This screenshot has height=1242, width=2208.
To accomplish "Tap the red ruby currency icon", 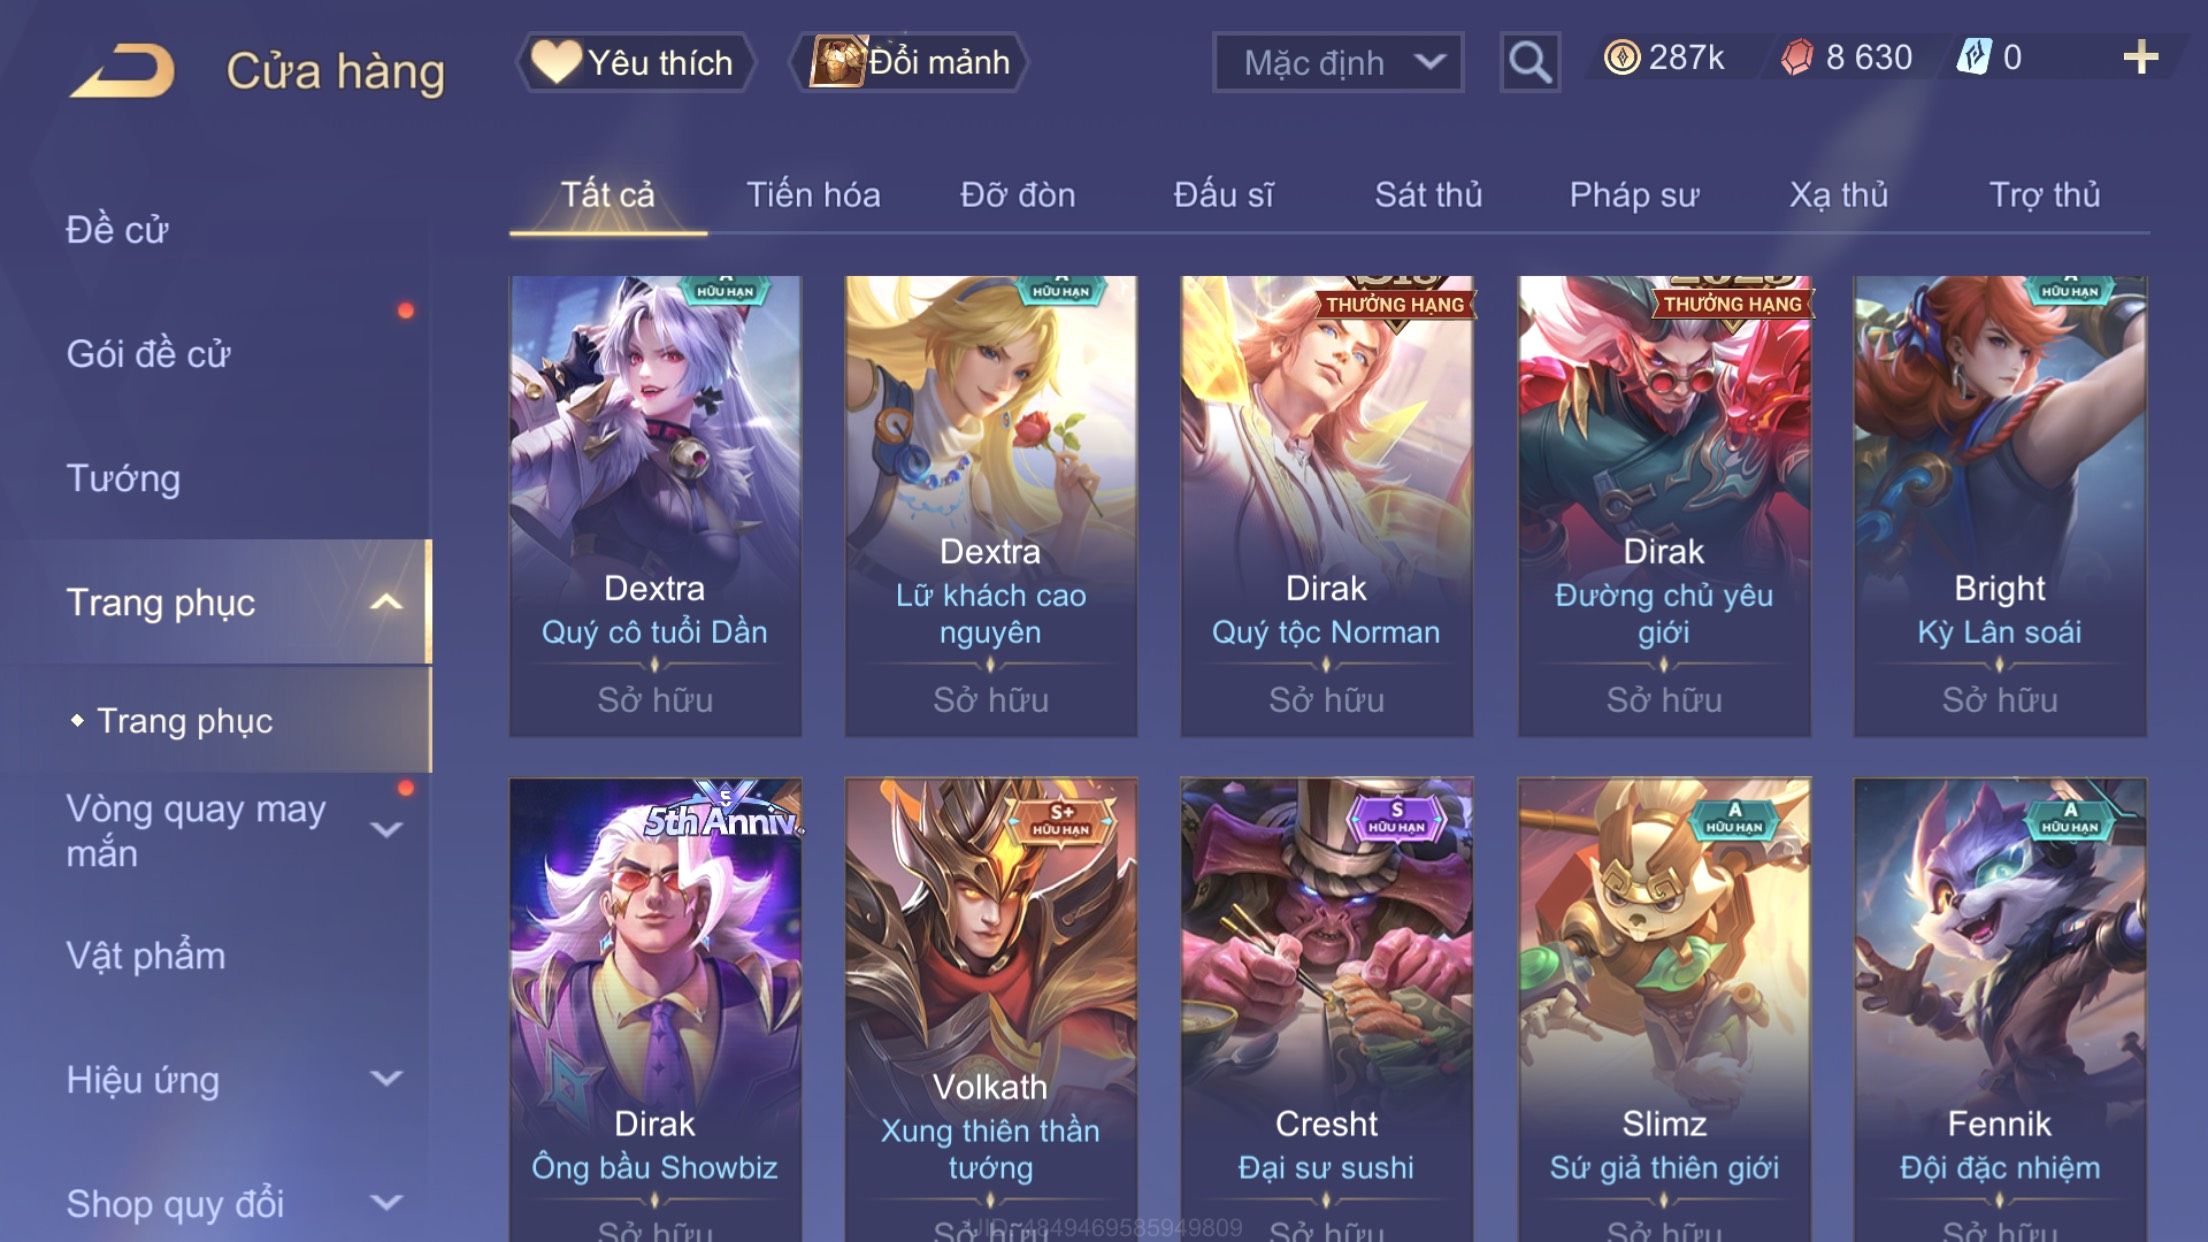I will pos(1796,58).
